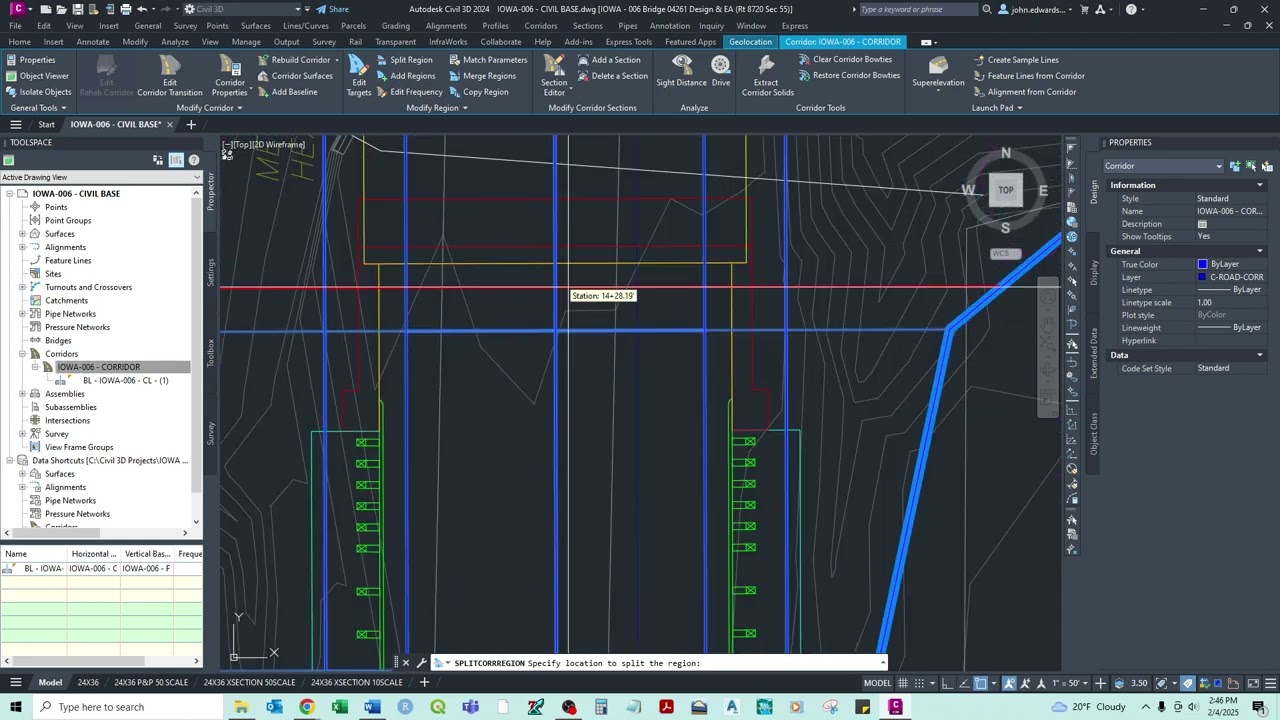Expand Pipe Networks tree node

22,314
